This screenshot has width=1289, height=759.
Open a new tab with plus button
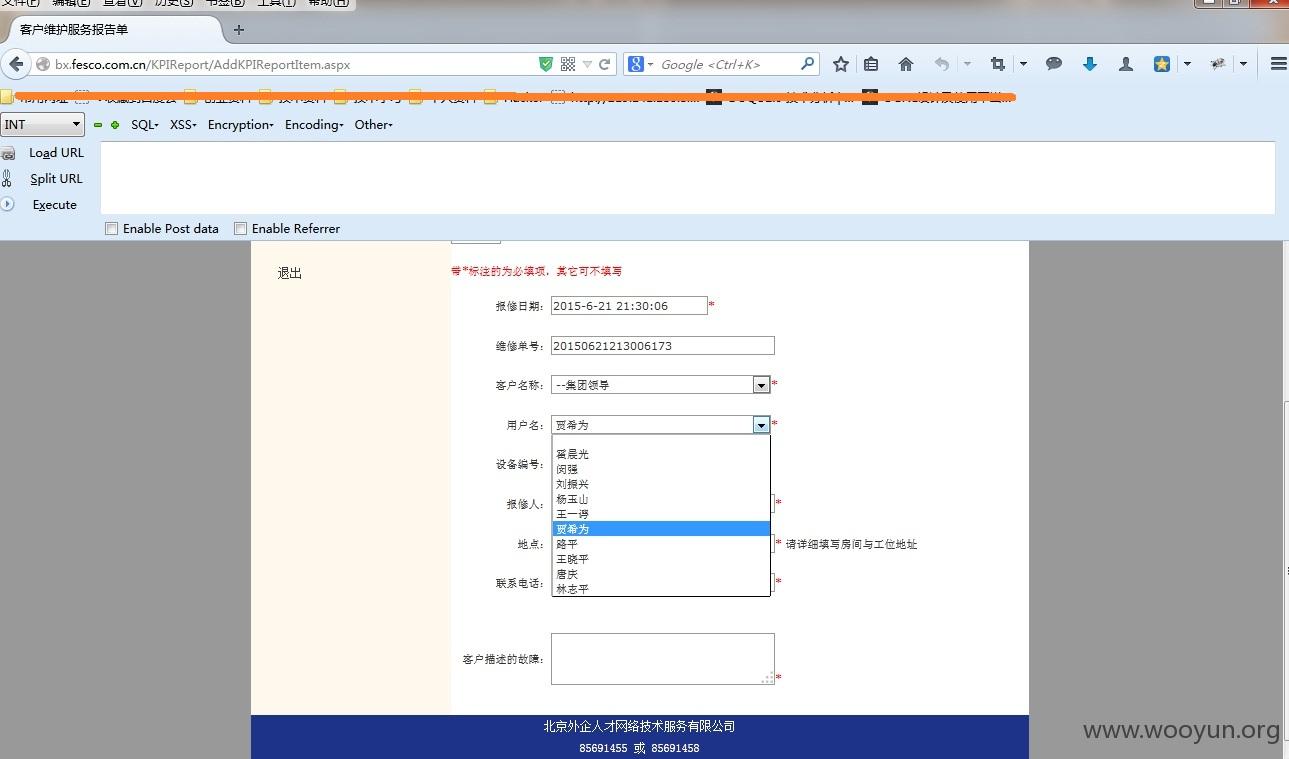(x=238, y=30)
